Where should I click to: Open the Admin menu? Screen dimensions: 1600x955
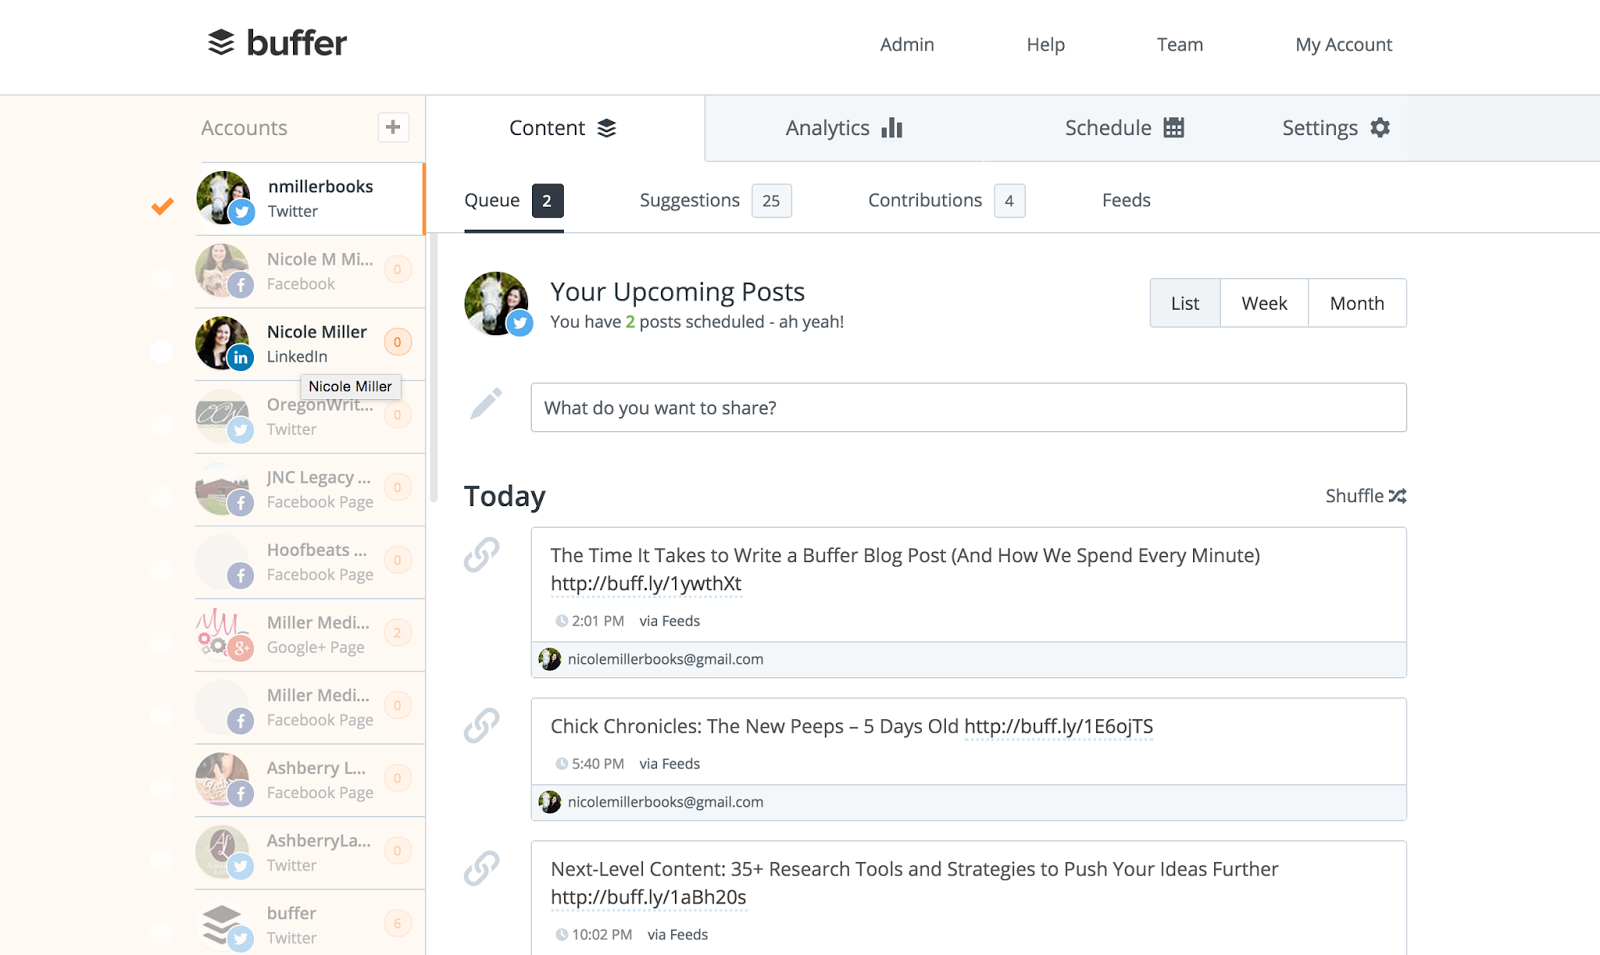point(907,45)
